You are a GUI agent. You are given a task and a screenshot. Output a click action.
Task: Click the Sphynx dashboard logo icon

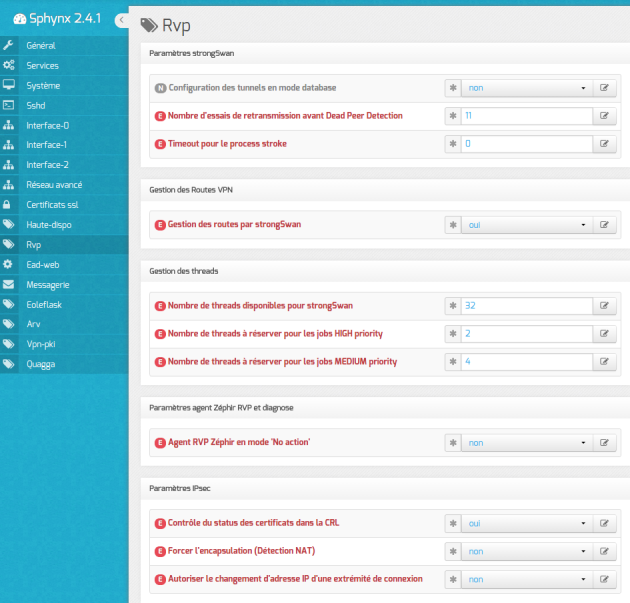click(20, 18)
